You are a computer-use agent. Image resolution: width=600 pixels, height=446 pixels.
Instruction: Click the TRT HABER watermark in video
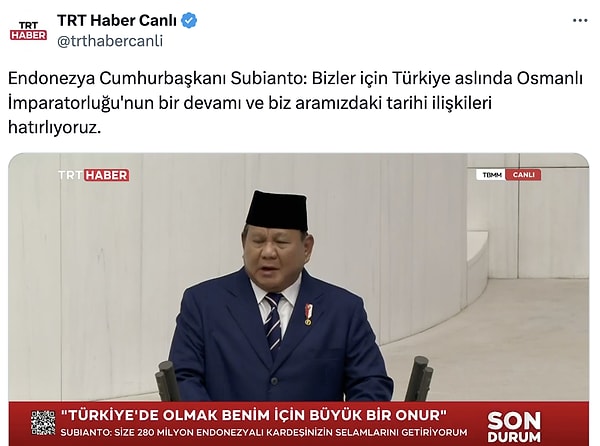[x=94, y=175]
